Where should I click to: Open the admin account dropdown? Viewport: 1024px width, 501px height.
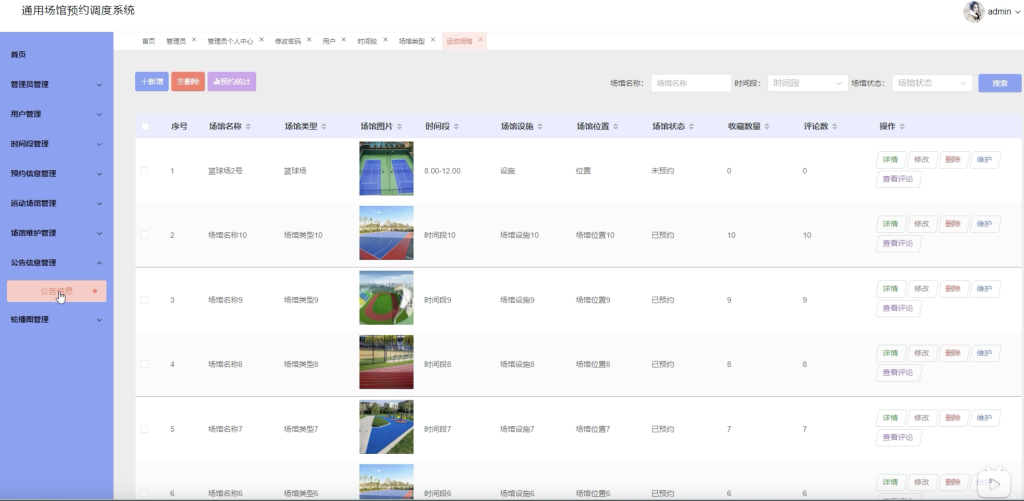pyautogui.click(x=1003, y=12)
